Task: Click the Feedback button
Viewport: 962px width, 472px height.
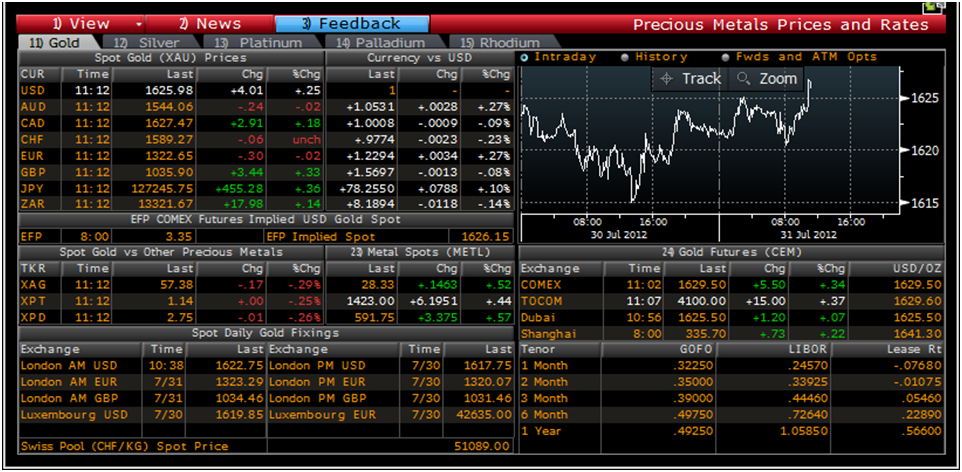Action: [x=351, y=24]
